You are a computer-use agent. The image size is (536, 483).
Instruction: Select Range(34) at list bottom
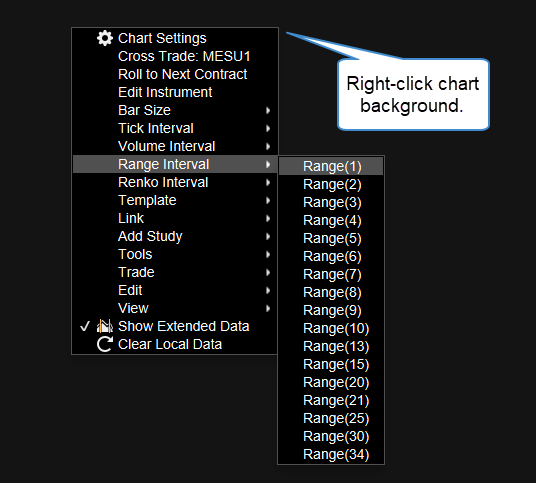331,454
